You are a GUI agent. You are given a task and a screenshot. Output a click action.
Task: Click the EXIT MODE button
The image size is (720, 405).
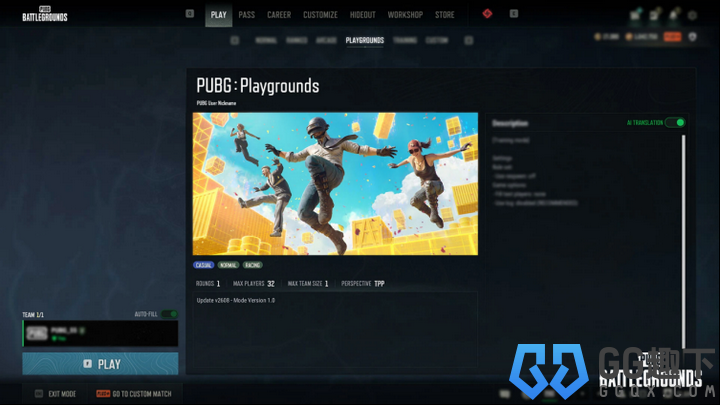coord(56,394)
